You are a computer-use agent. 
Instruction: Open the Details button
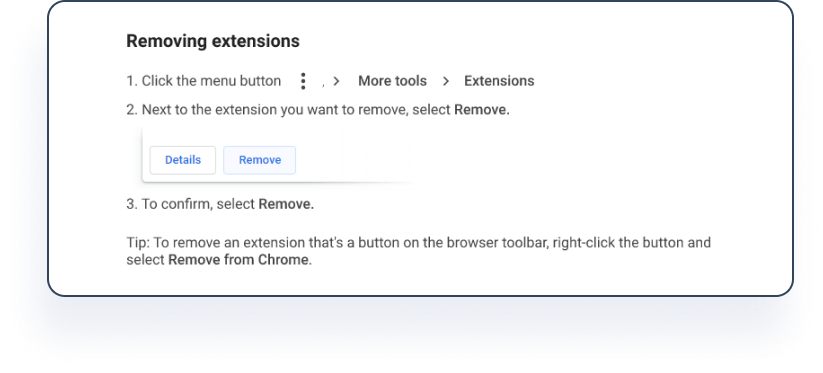point(183,160)
